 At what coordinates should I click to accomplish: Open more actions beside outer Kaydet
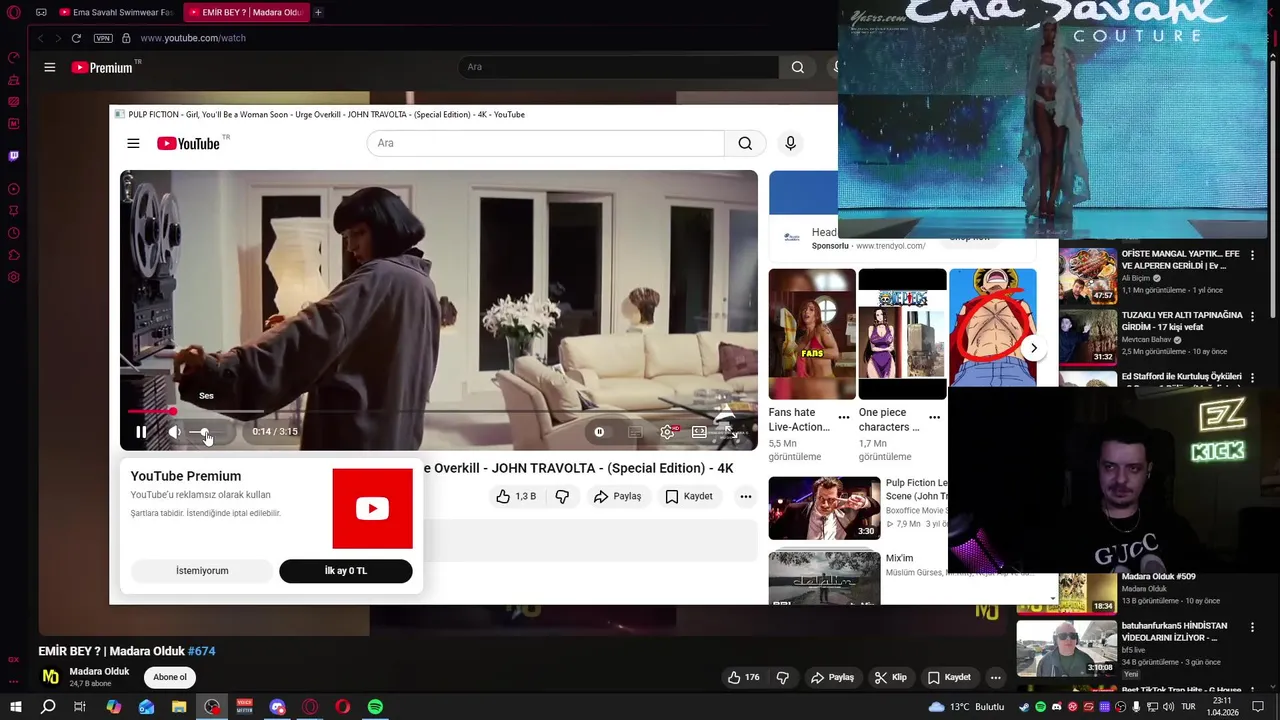tap(995, 677)
